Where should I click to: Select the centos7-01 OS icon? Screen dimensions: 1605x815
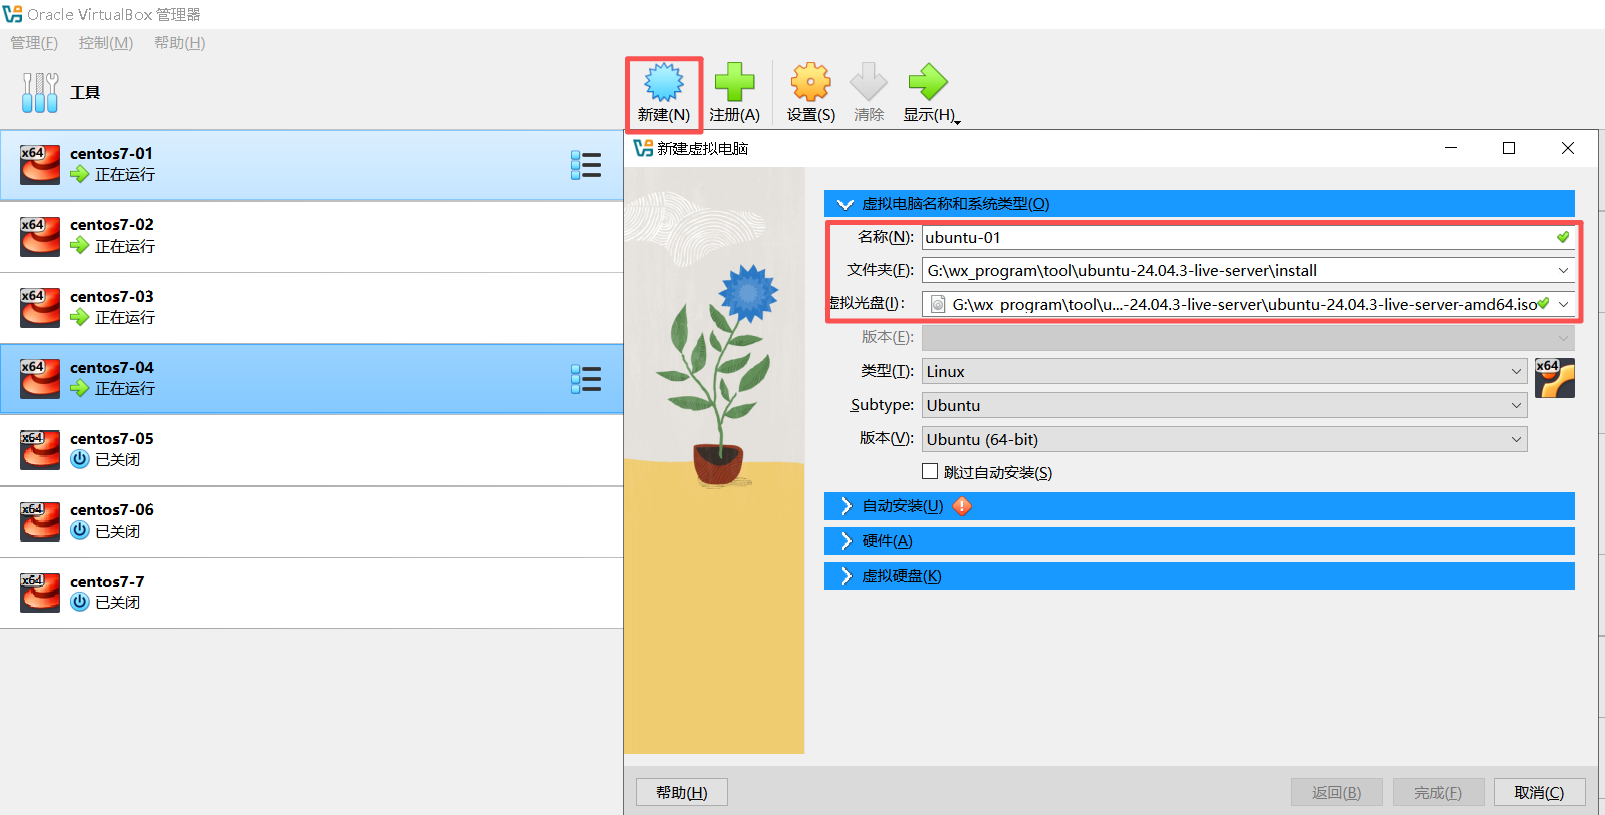[x=40, y=164]
